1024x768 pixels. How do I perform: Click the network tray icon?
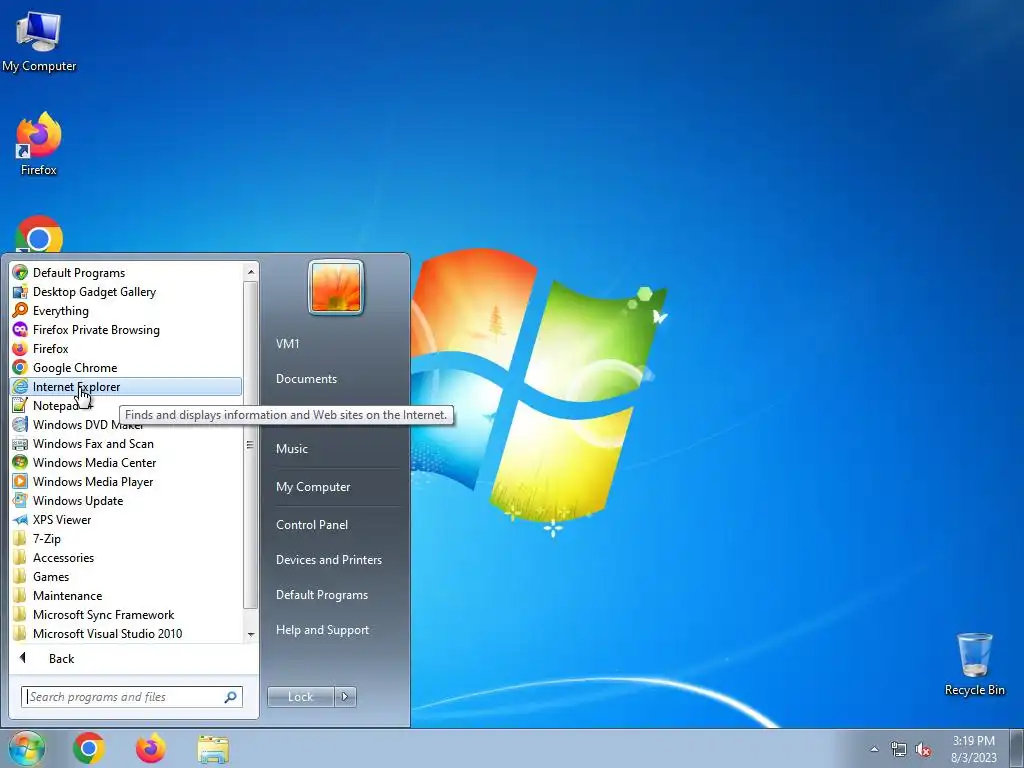click(899, 750)
